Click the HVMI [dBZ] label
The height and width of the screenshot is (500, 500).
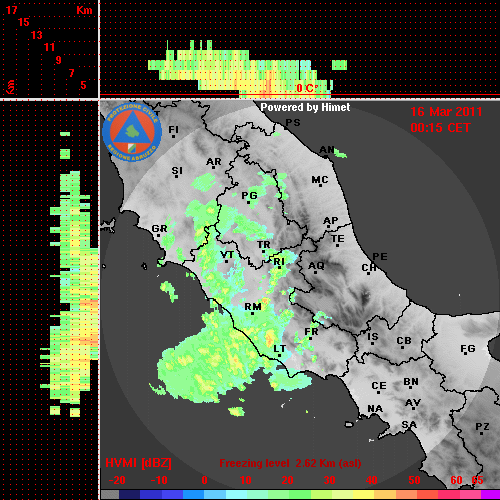pyautogui.click(x=138, y=463)
